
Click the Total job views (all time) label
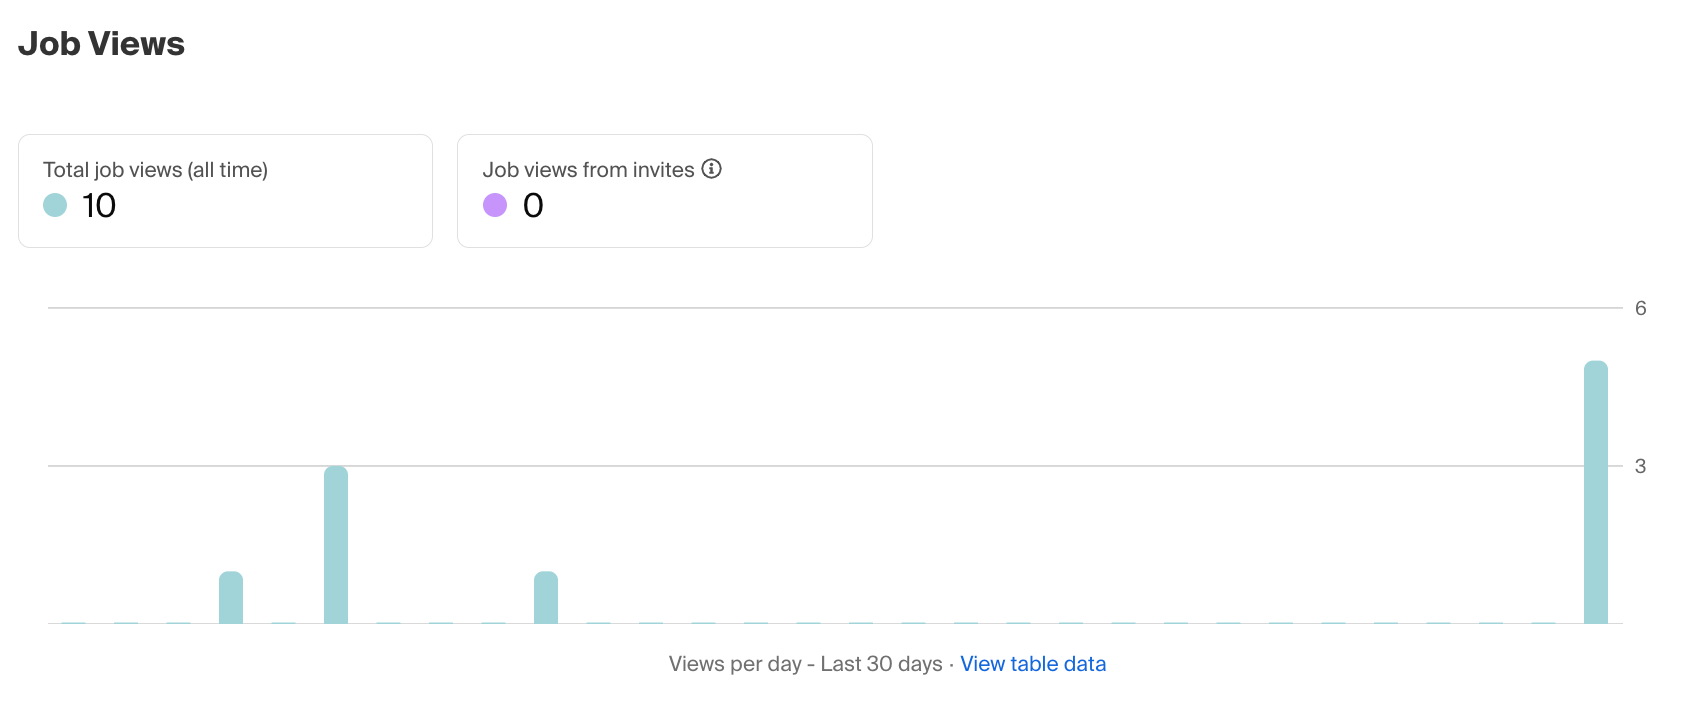(155, 170)
